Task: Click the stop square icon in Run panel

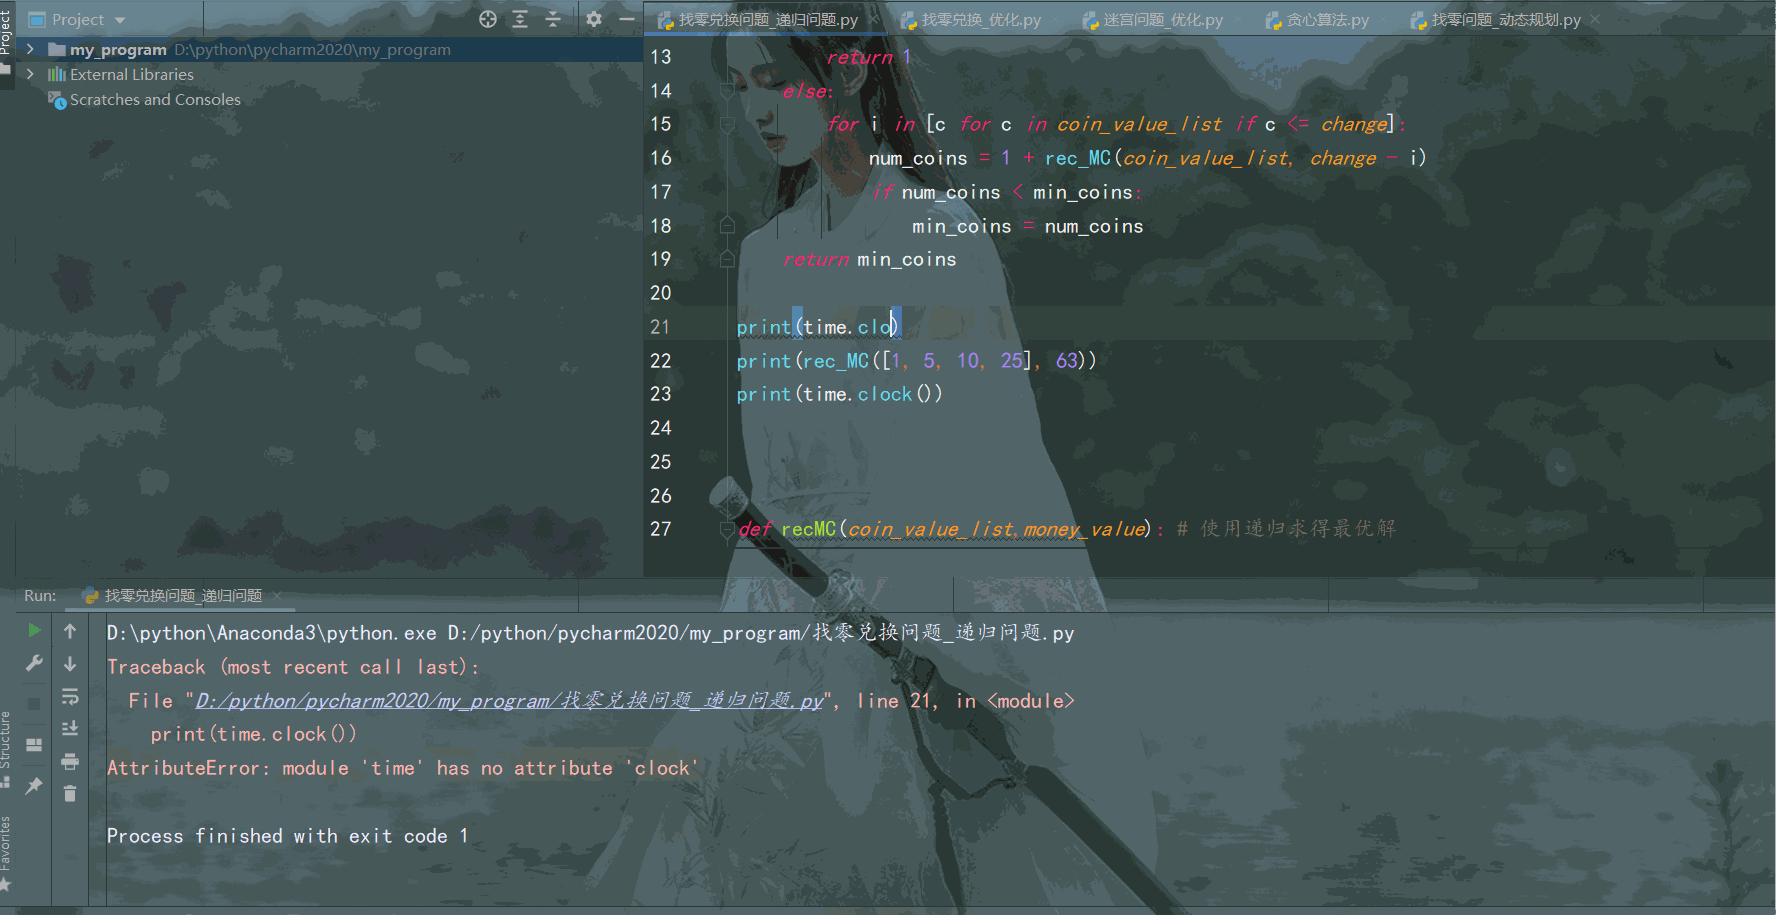Action: (x=34, y=704)
